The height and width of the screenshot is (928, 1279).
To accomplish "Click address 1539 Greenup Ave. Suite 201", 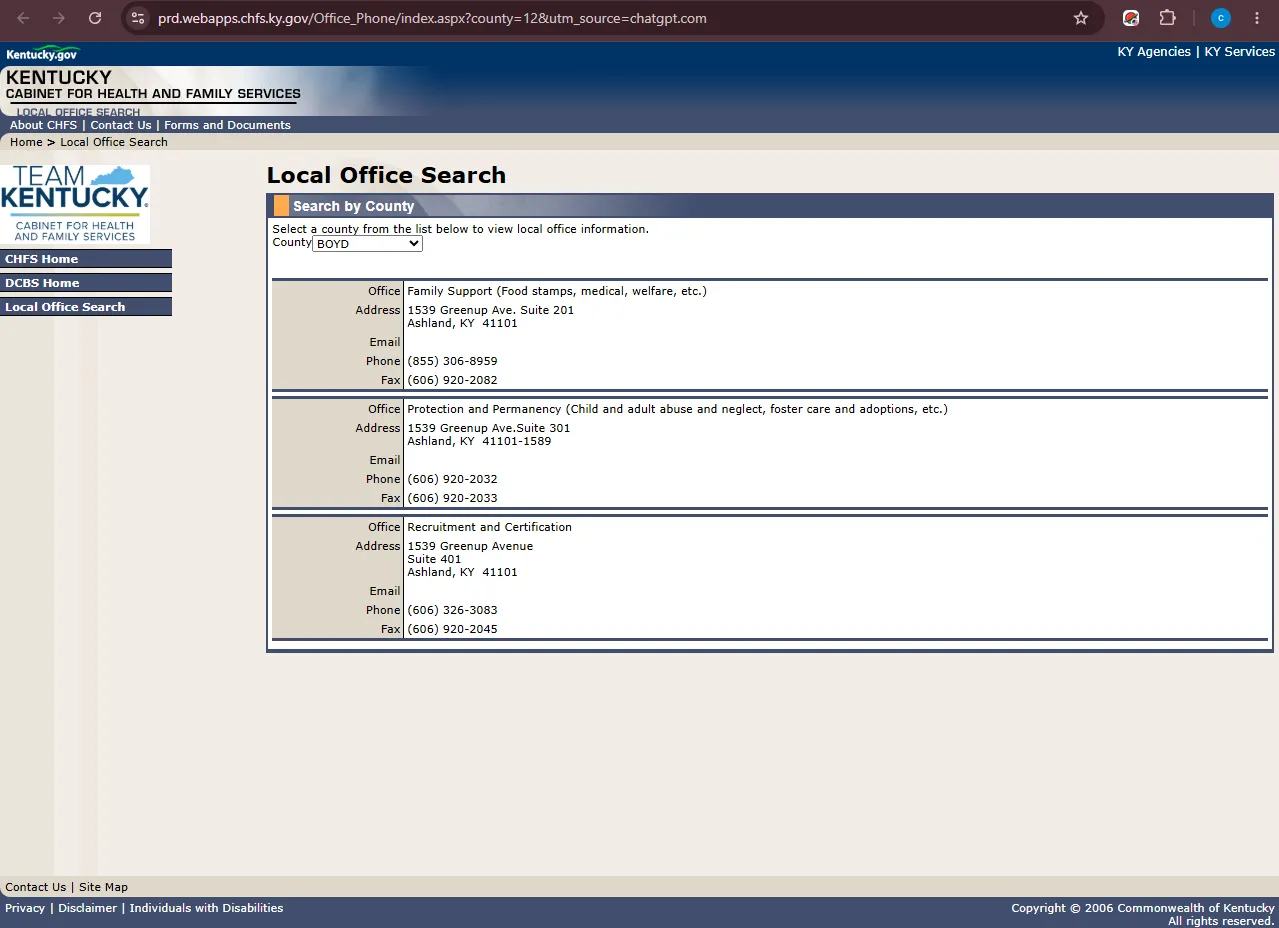I will 490,310.
